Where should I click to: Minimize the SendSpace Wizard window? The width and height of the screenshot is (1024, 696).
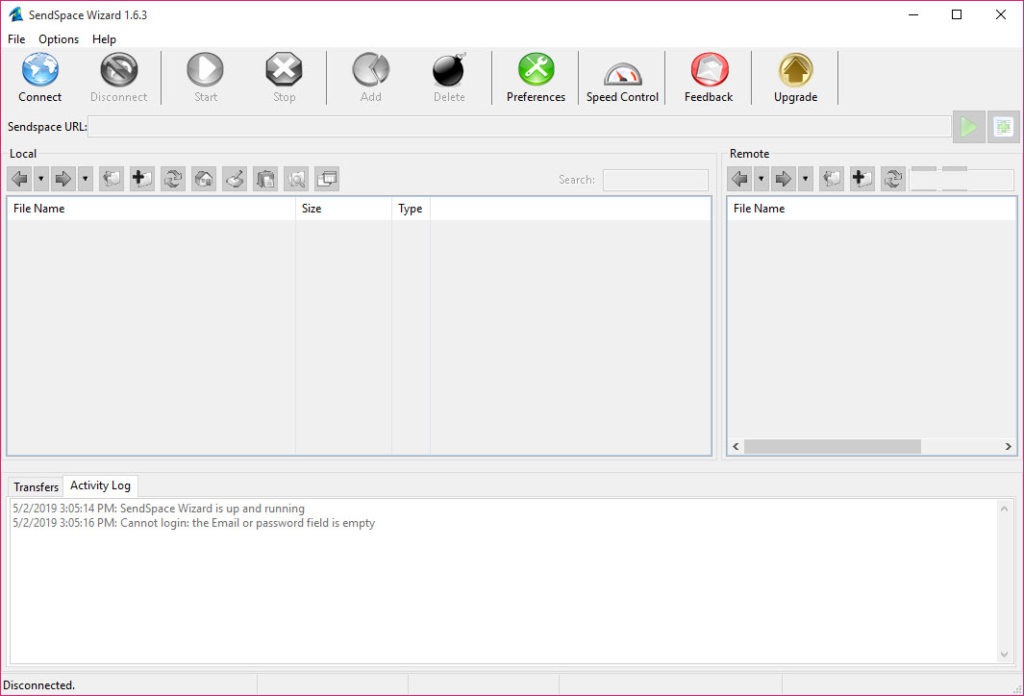(x=914, y=14)
